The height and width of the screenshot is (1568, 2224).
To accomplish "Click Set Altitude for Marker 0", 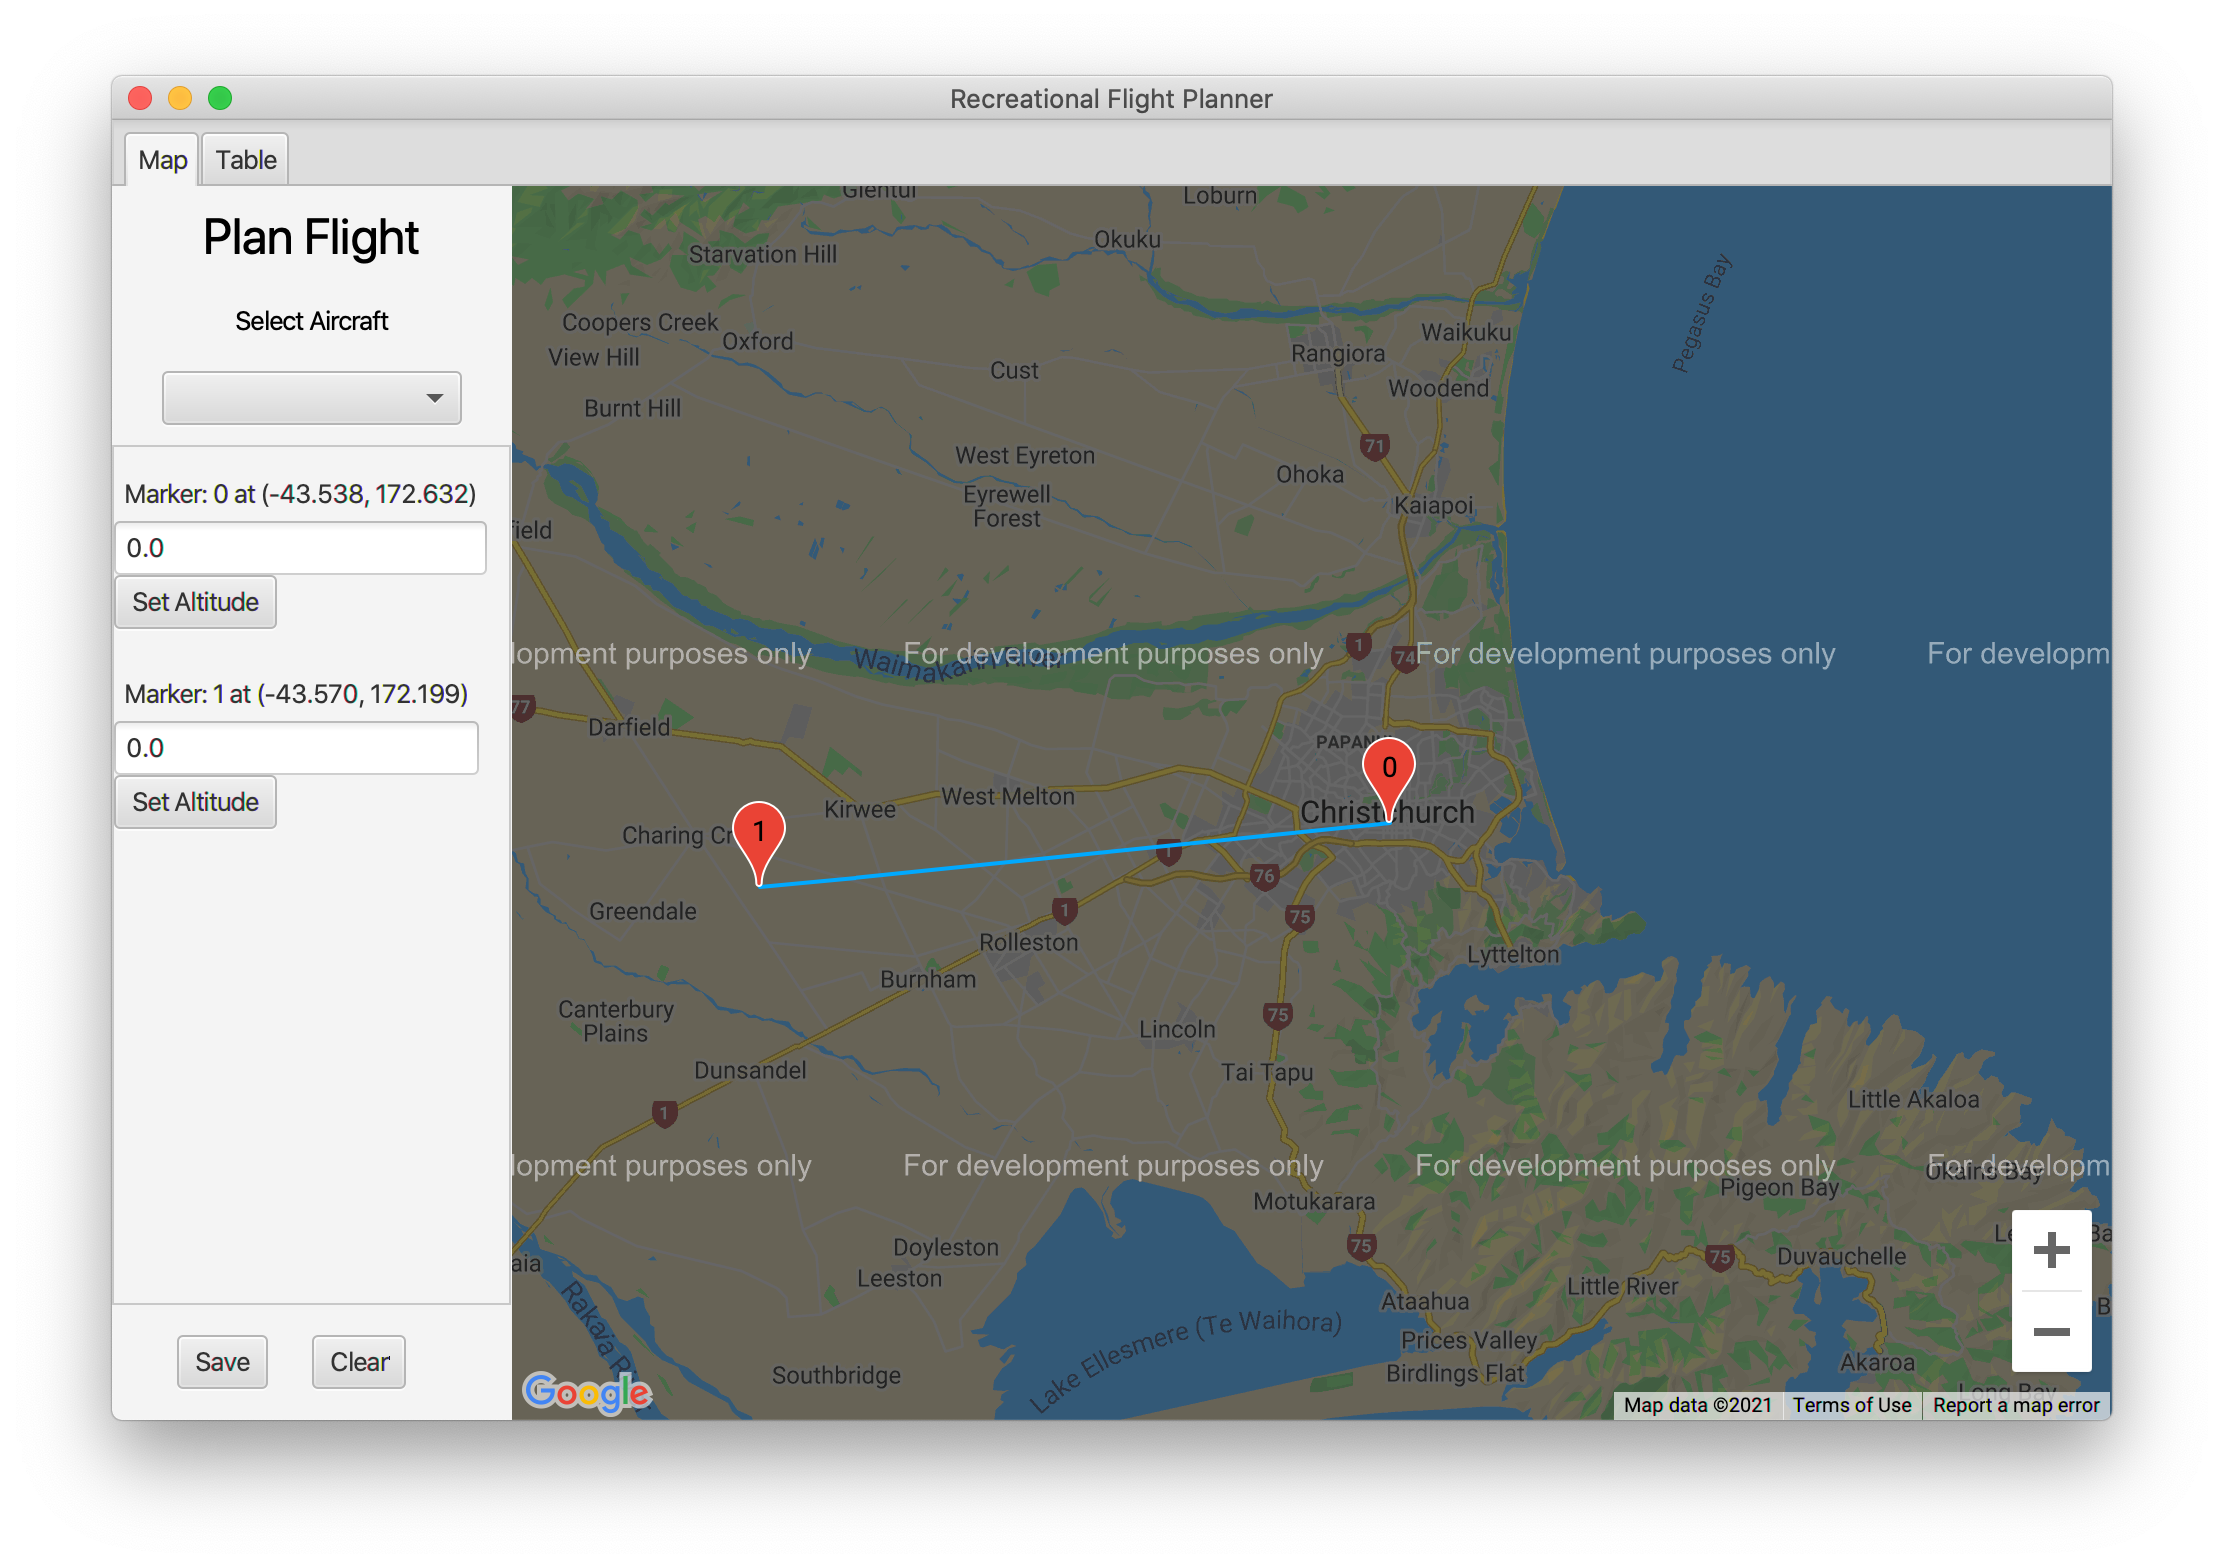I will [195, 602].
